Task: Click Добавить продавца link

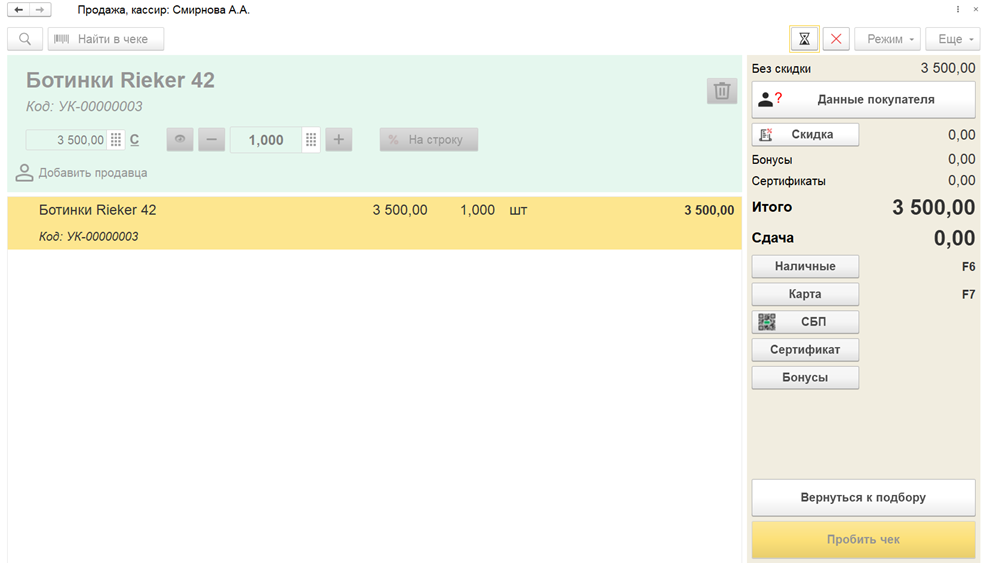Action: (92, 173)
